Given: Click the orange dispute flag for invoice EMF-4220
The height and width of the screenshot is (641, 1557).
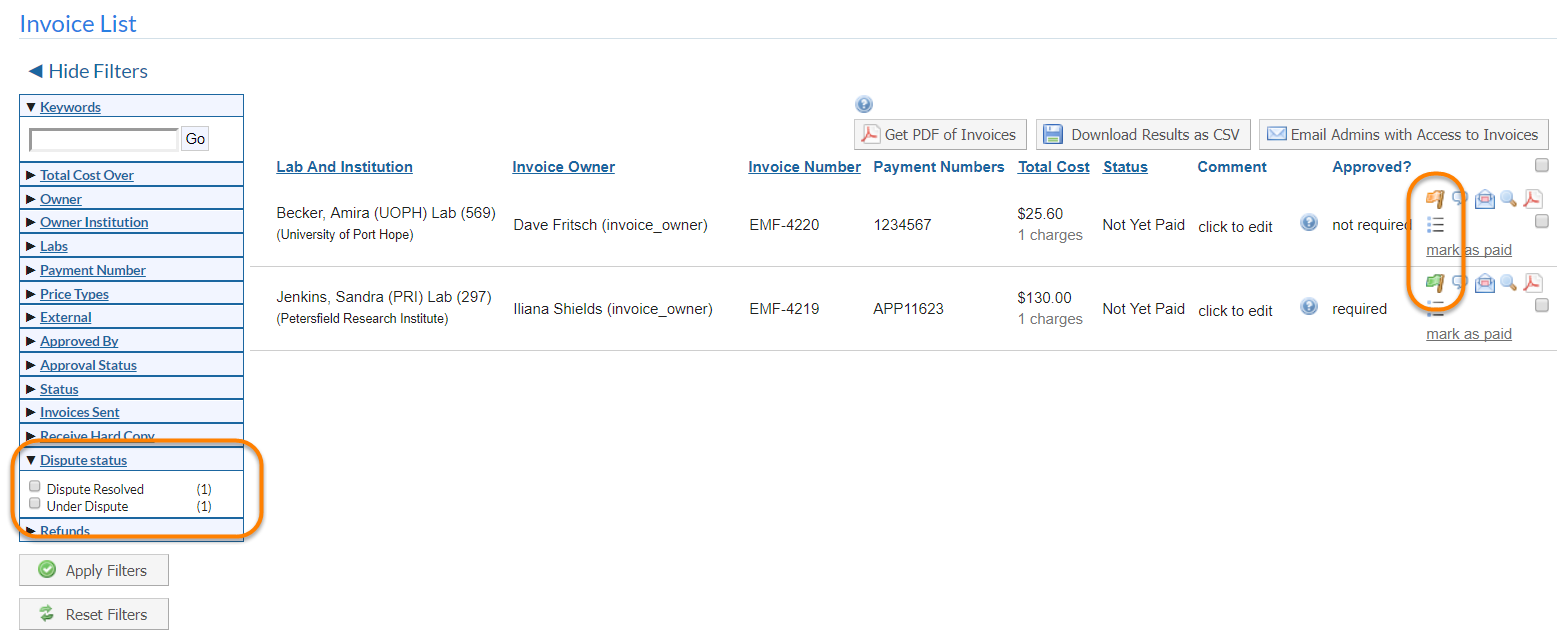Looking at the screenshot, I should tap(1435, 199).
